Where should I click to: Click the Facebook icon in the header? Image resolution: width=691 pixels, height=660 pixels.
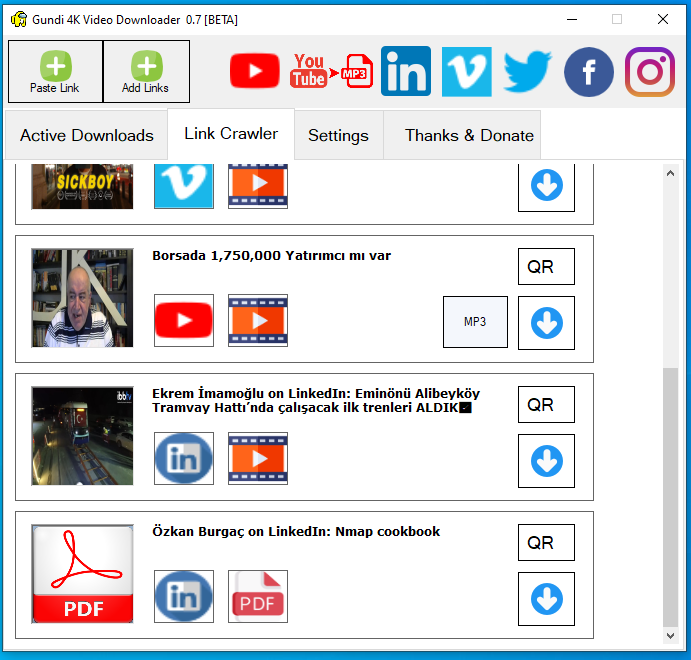tap(589, 72)
